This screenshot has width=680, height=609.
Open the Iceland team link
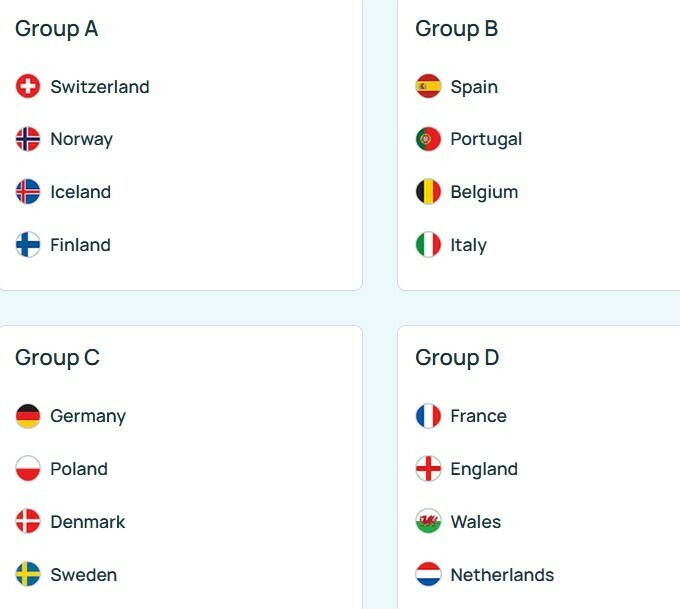pyautogui.click(x=80, y=192)
